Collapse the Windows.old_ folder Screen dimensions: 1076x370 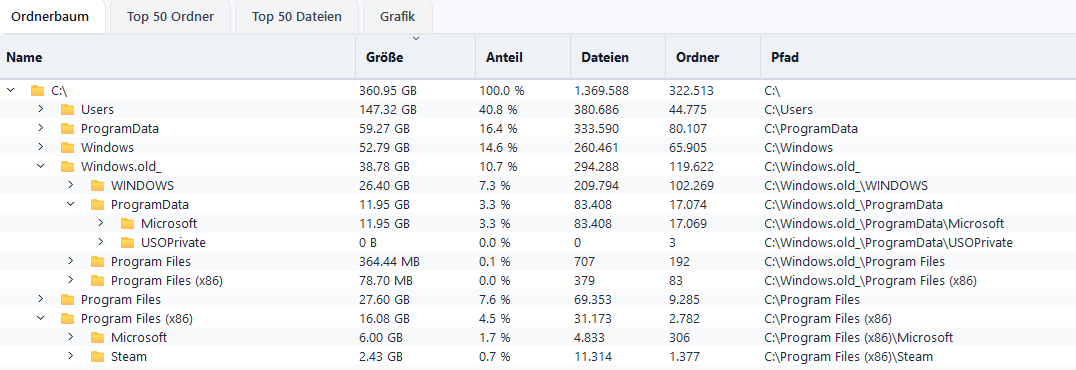click(40, 166)
